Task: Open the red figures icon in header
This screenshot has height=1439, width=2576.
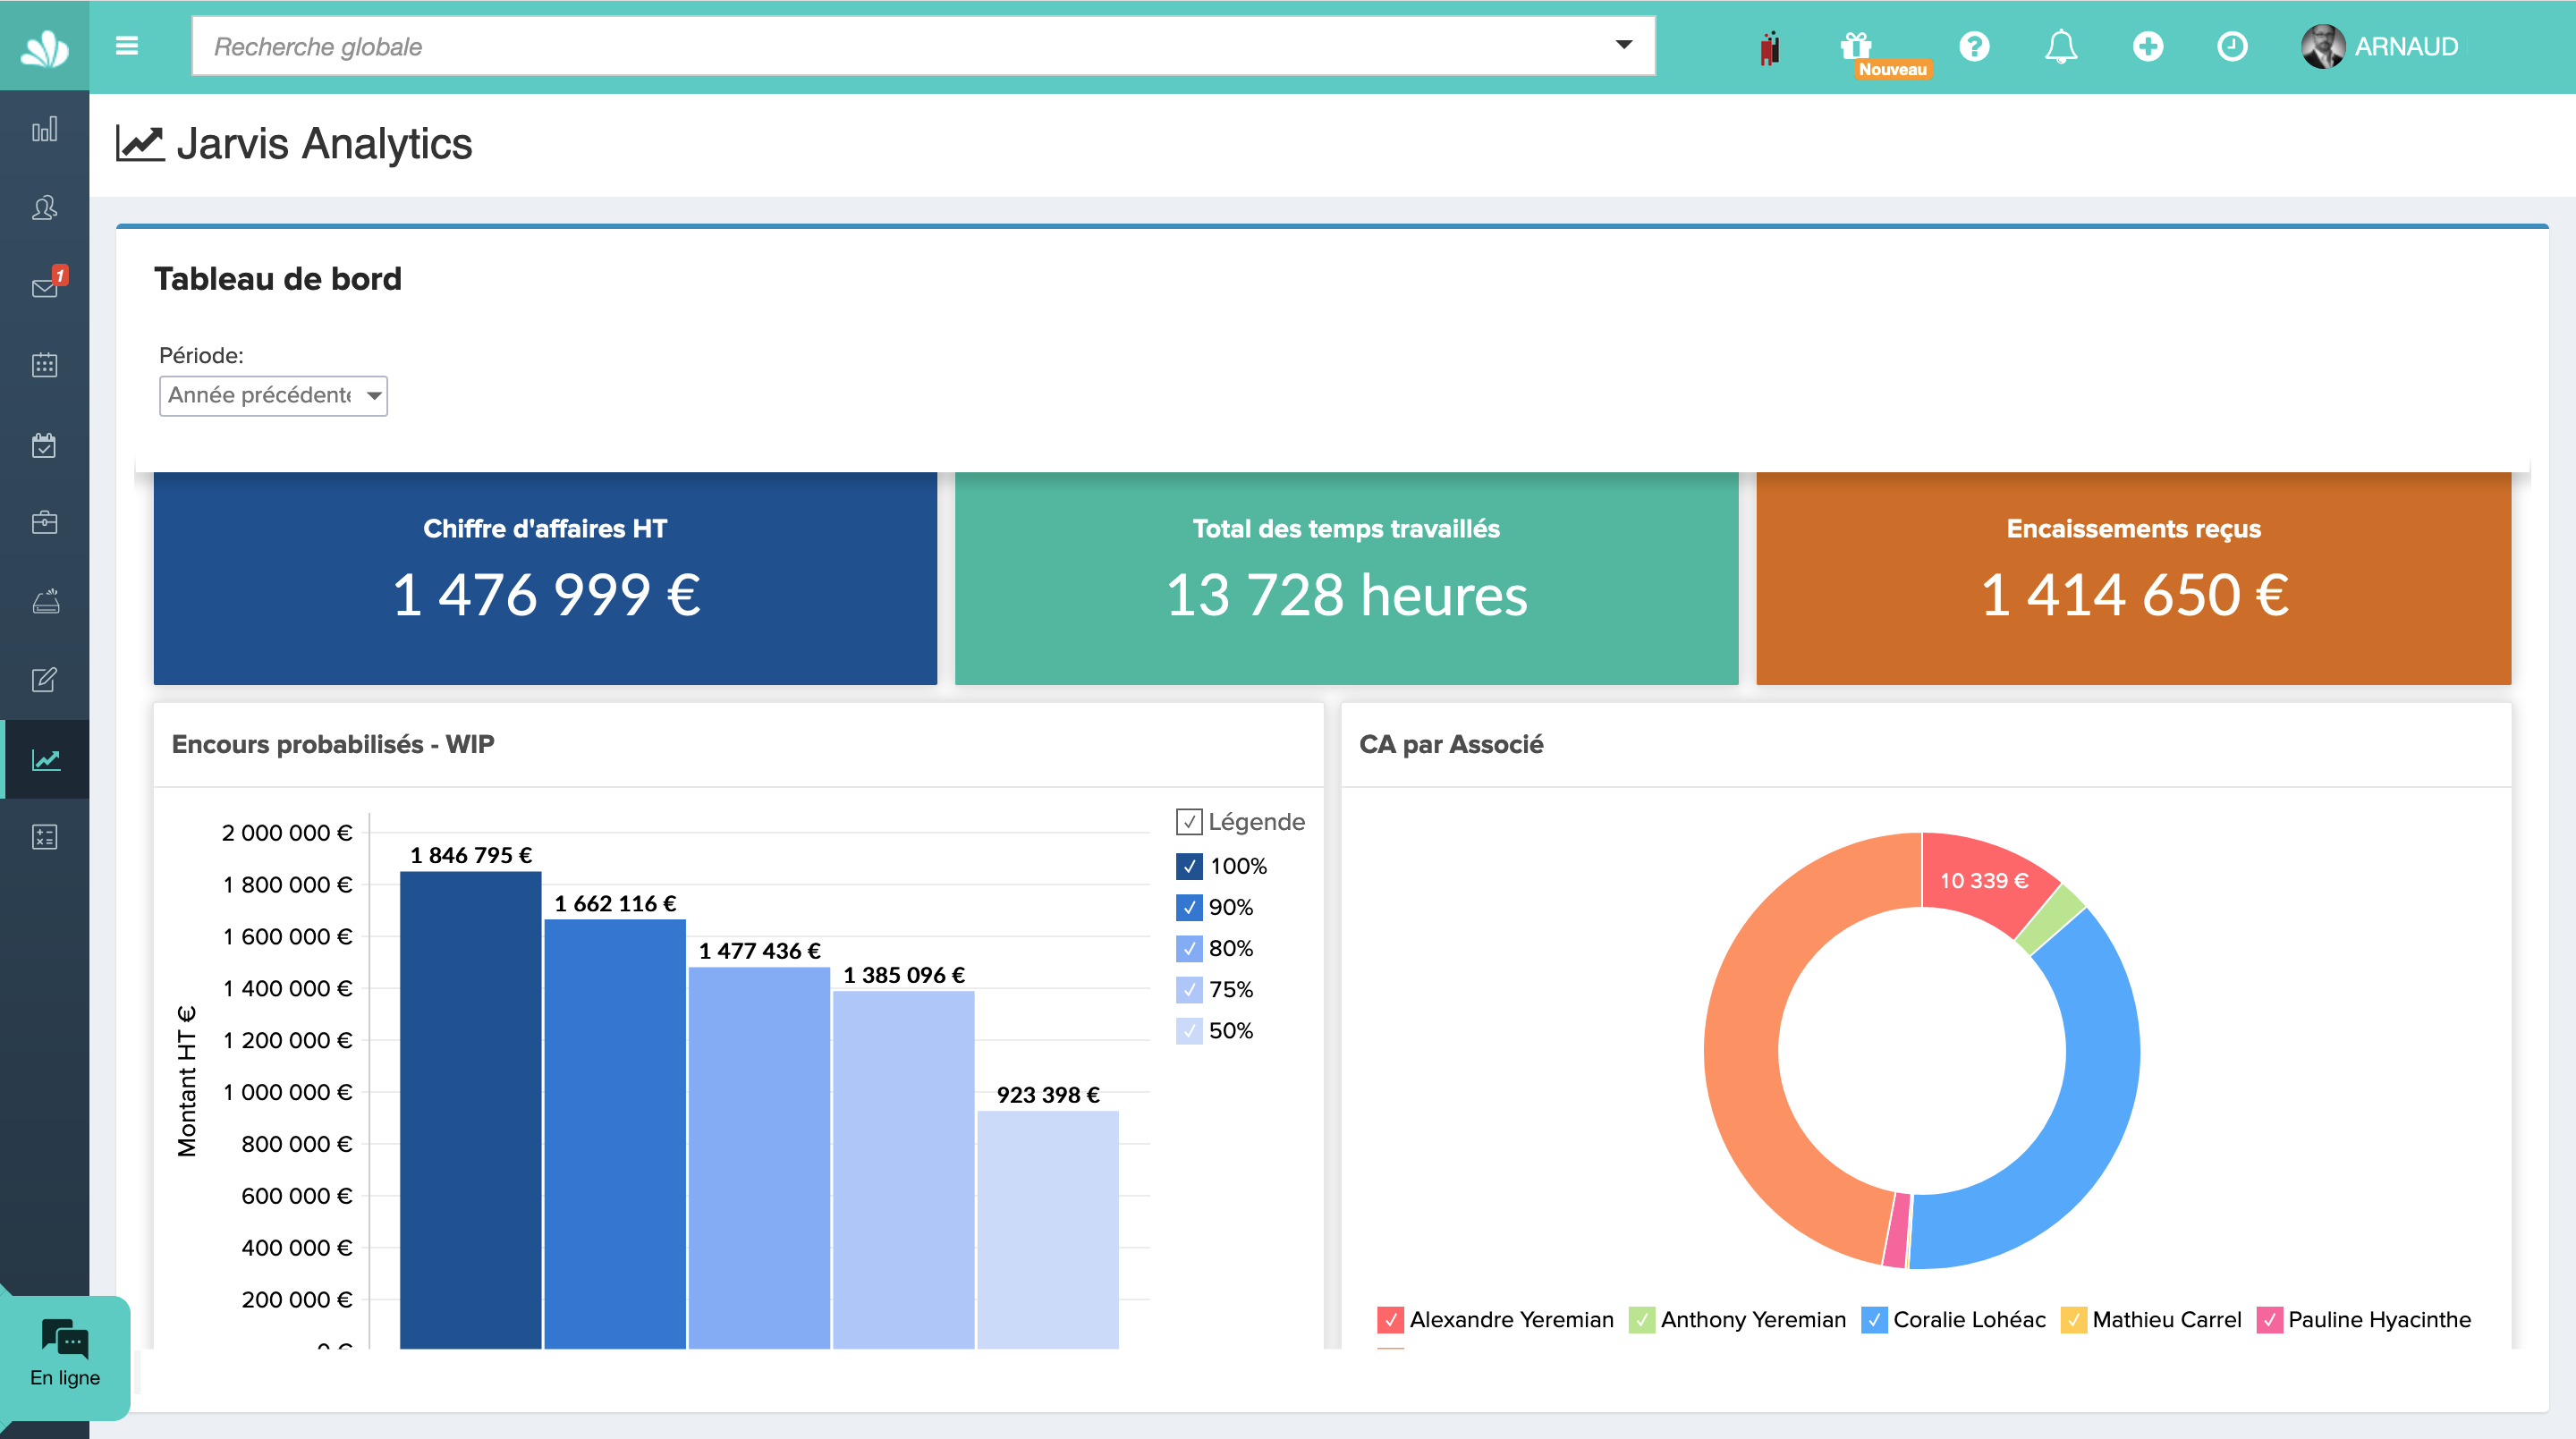Action: click(x=1769, y=47)
